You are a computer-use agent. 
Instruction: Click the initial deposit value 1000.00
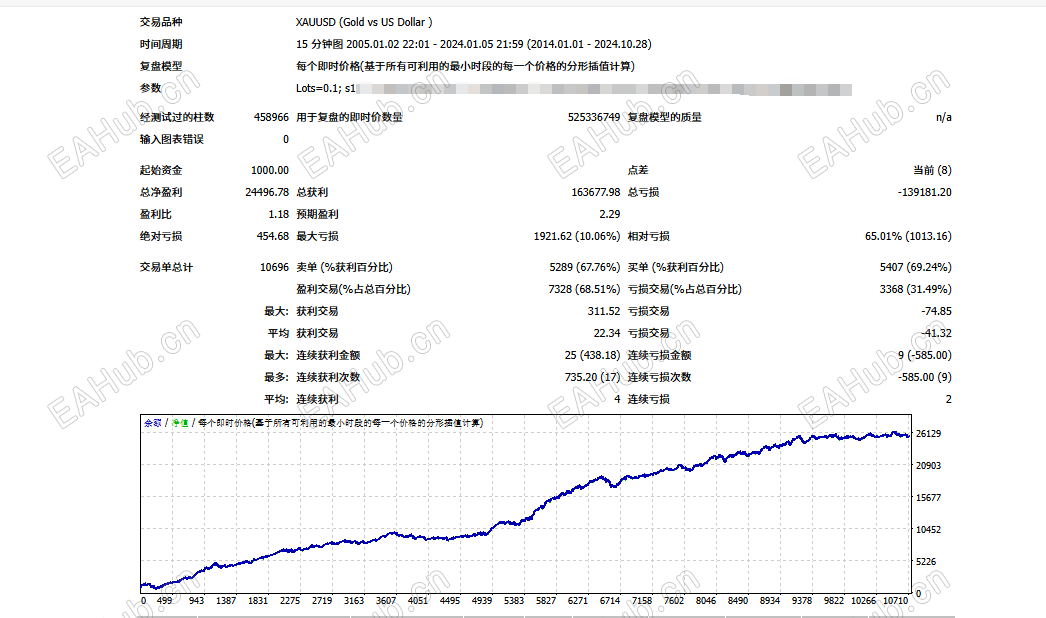[270, 170]
